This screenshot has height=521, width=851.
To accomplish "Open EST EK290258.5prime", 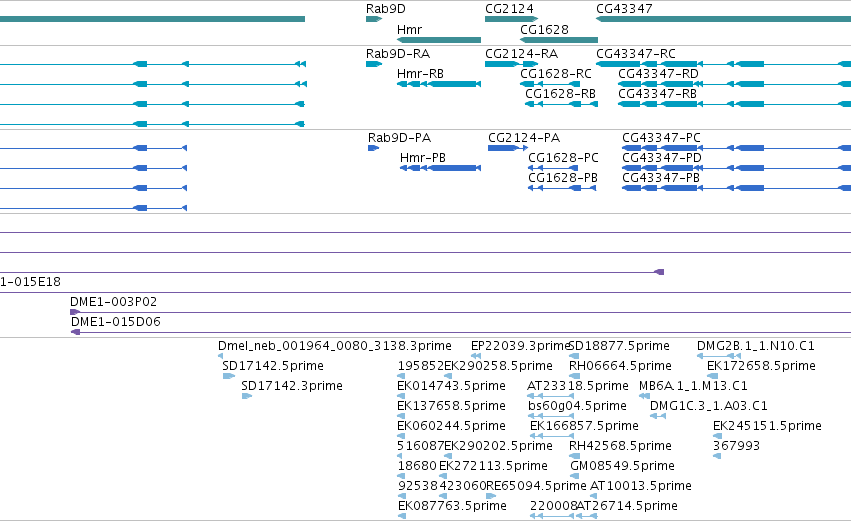I will click(498, 366).
